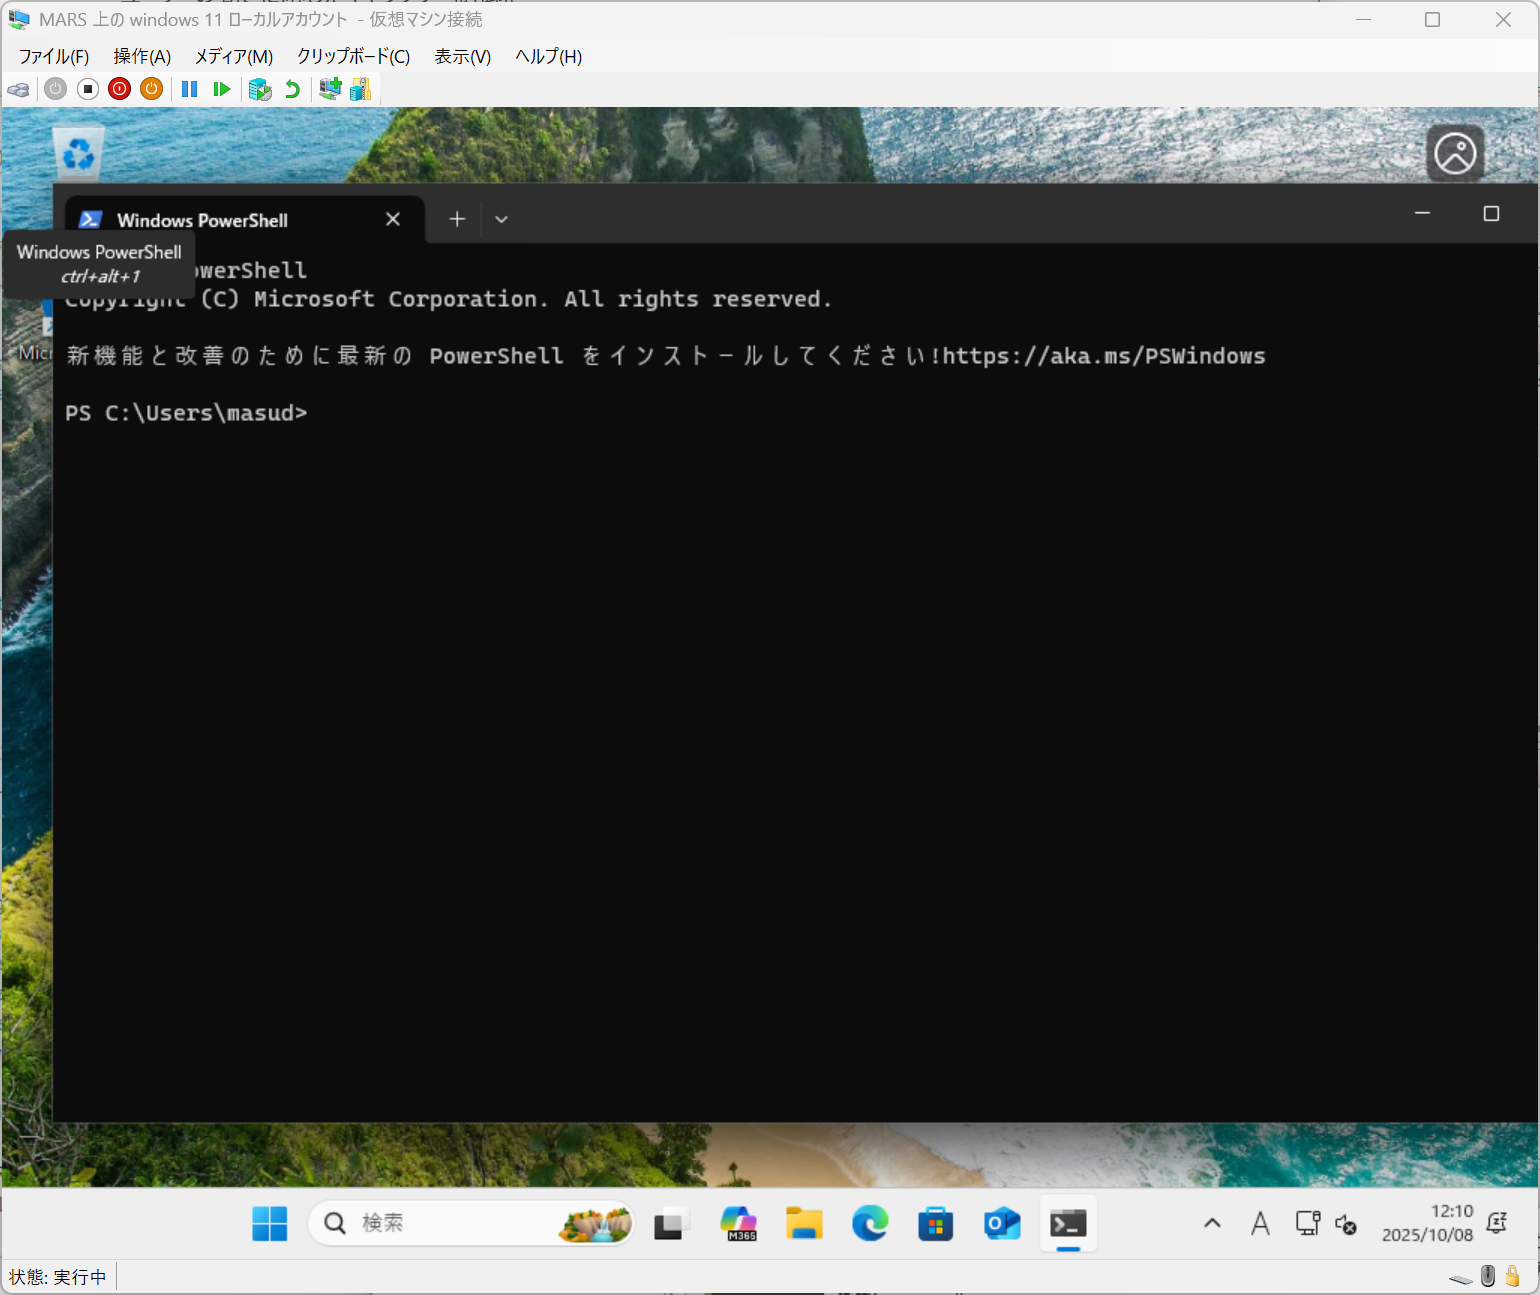Open the メディア(M) menu
This screenshot has height=1295, width=1540.
(233, 57)
